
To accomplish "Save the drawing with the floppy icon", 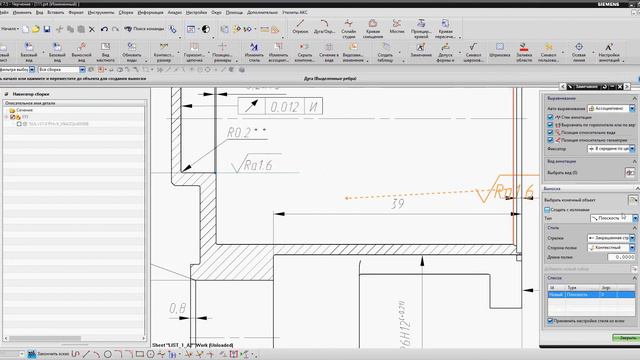I will [x=47, y=29].
